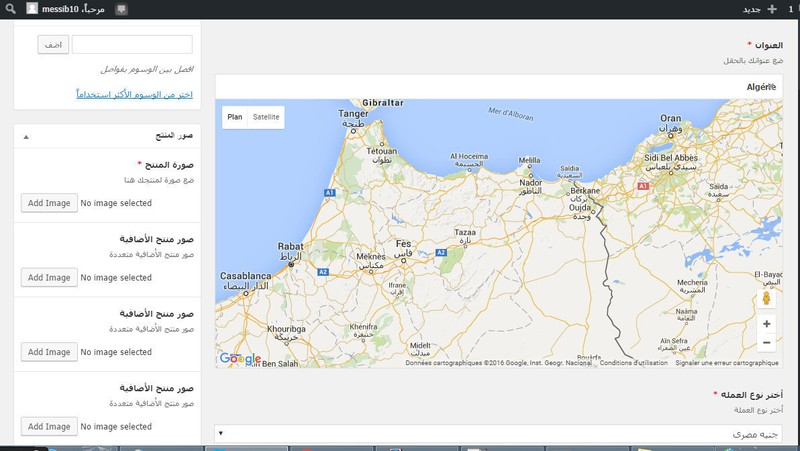Click the tags text input field

point(132,45)
